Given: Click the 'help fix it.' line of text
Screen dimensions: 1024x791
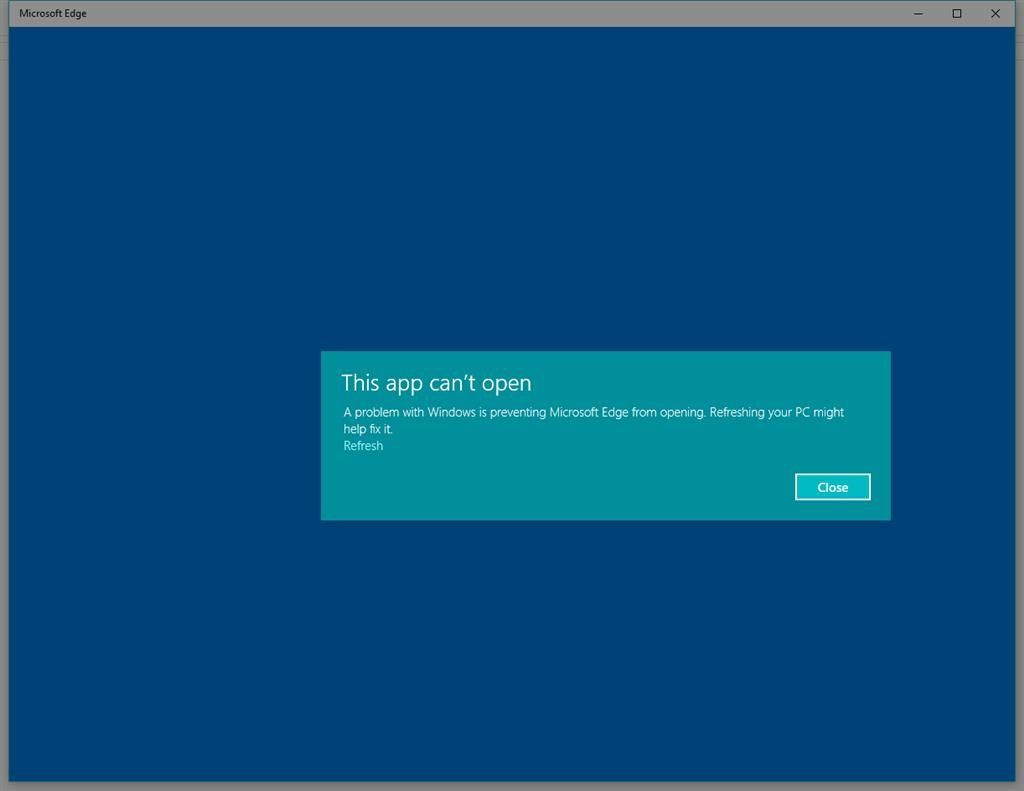Looking at the screenshot, I should click(x=368, y=429).
